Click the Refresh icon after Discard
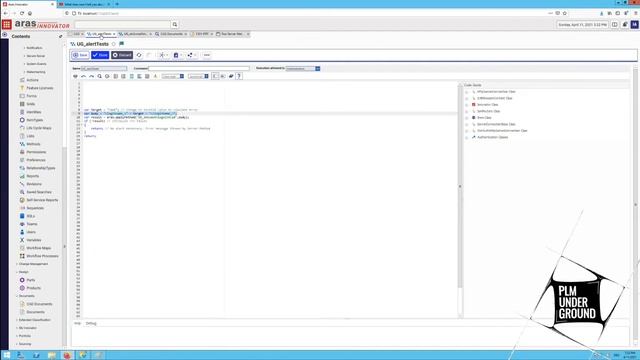Screen dimensions: 640x360 pos(139,55)
